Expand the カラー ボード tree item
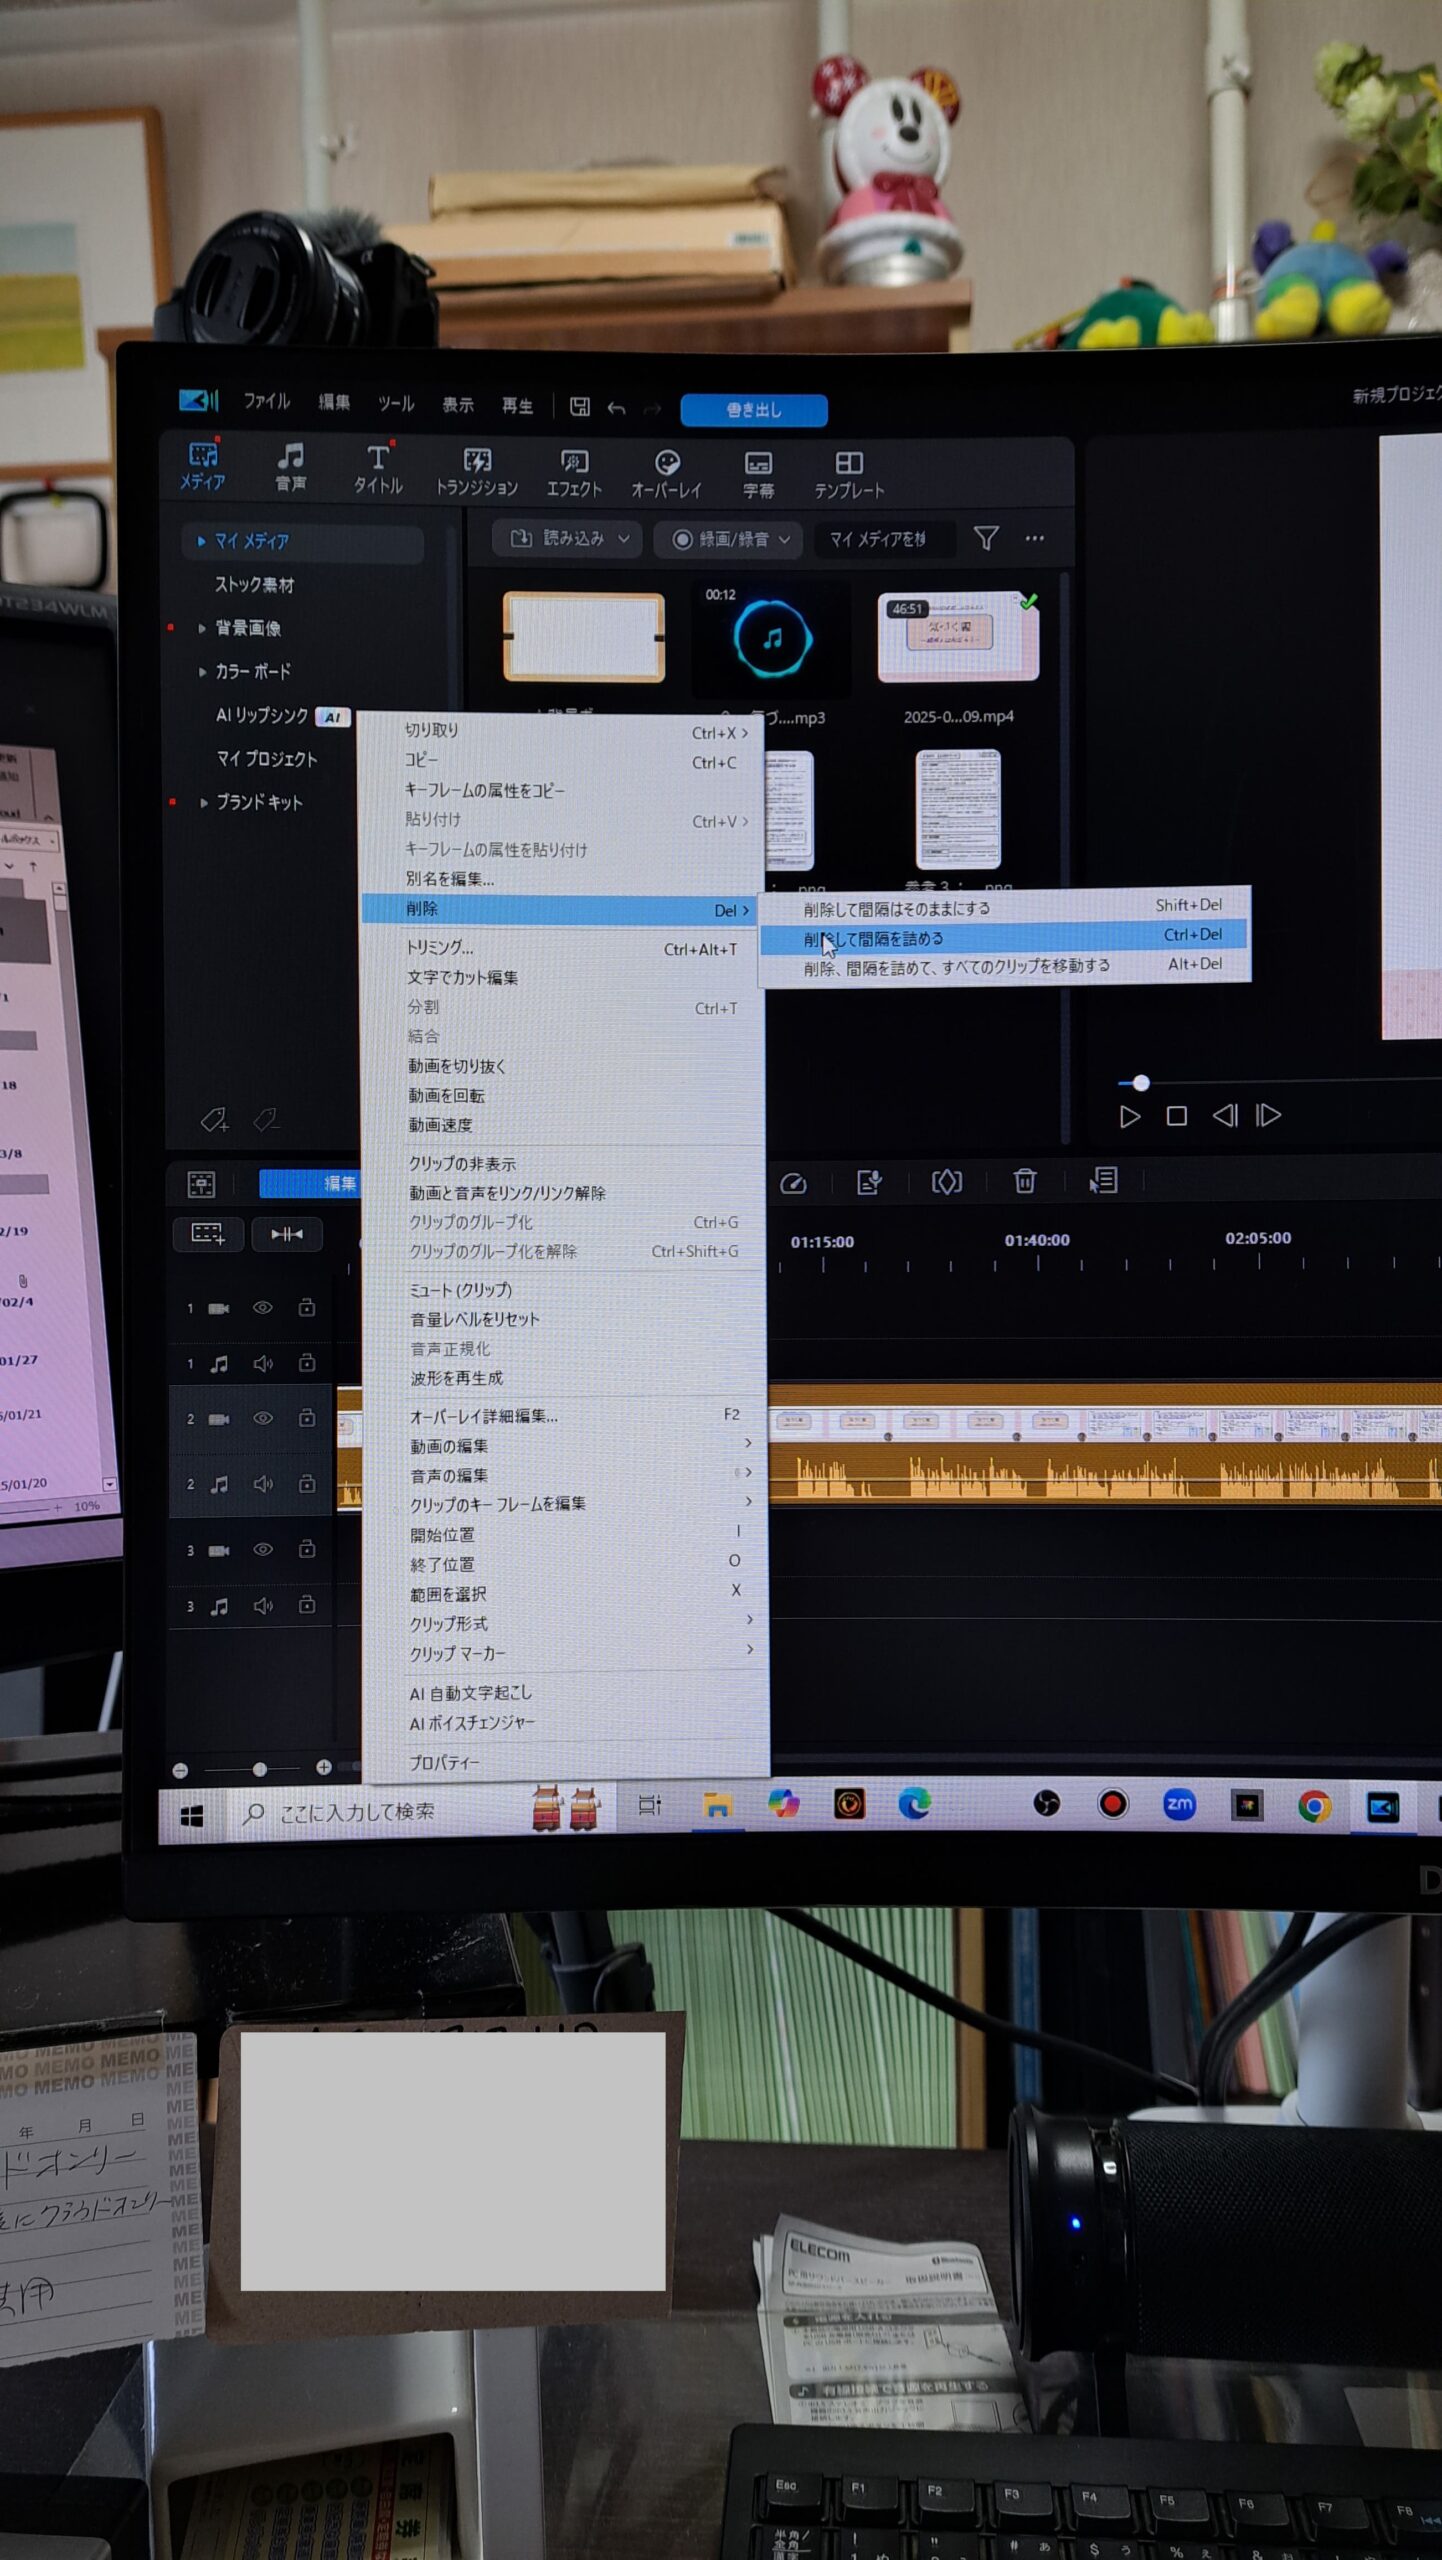Viewport: 1442px width, 2560px height. (x=202, y=671)
